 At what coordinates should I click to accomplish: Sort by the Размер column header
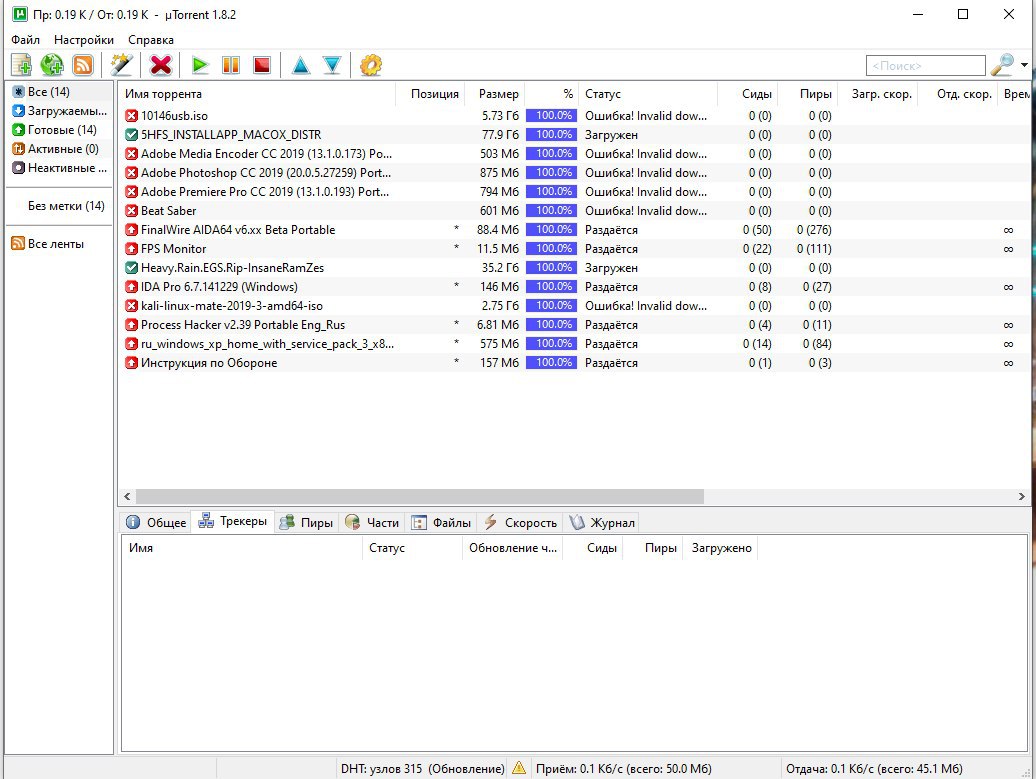click(495, 94)
